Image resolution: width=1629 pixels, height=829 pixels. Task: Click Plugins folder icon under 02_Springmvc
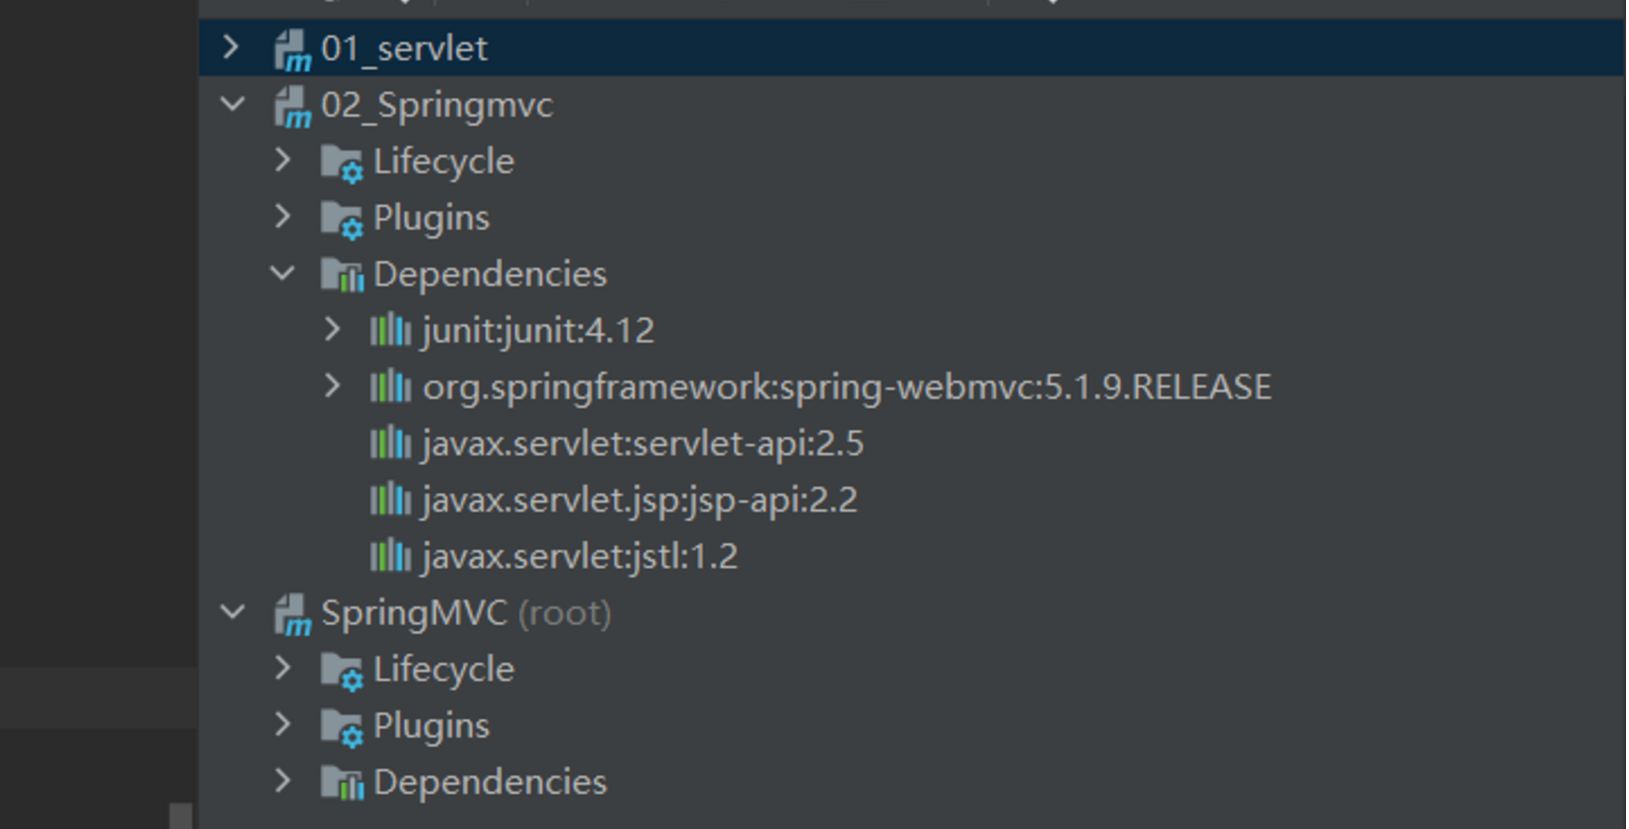(341, 219)
